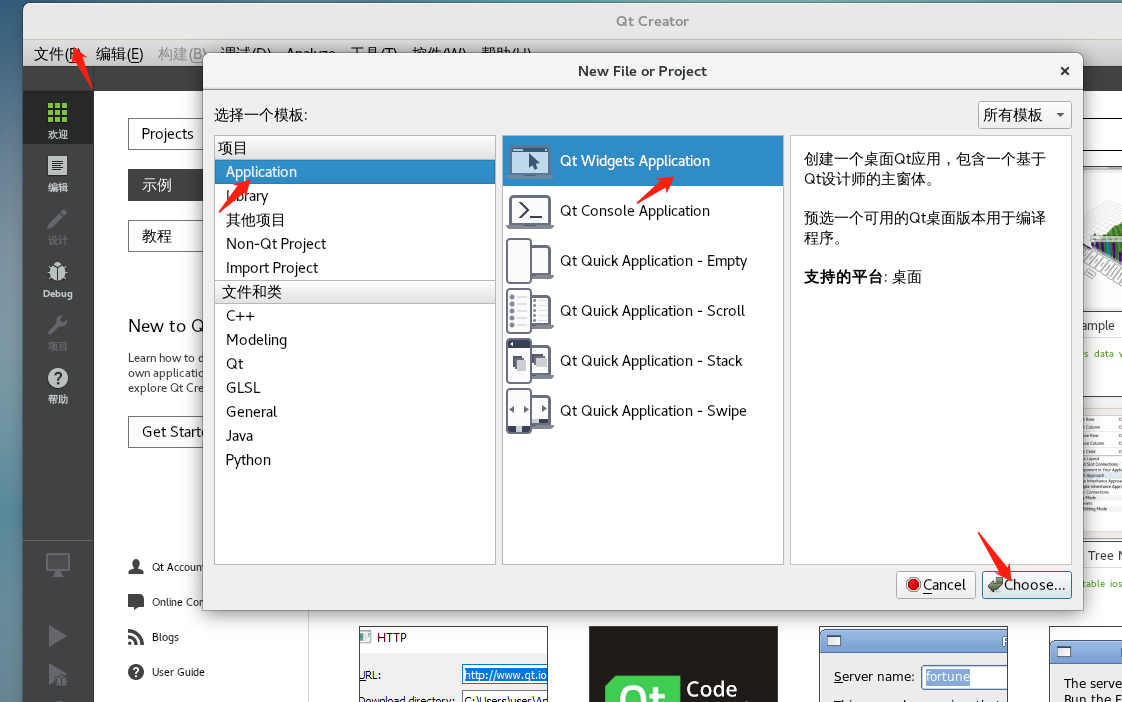Select the Python category
This screenshot has height=702, width=1122.
355,459
